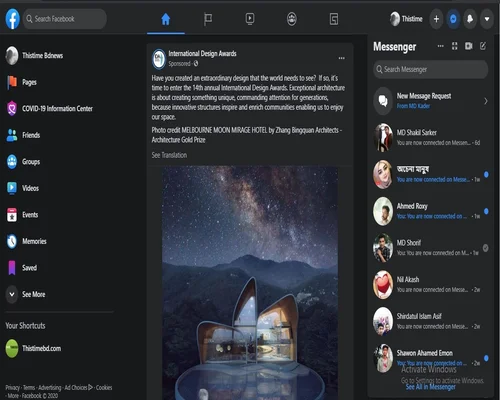The height and width of the screenshot is (400, 500).
Task: Open International Design Awards page name
Action: pos(202,53)
